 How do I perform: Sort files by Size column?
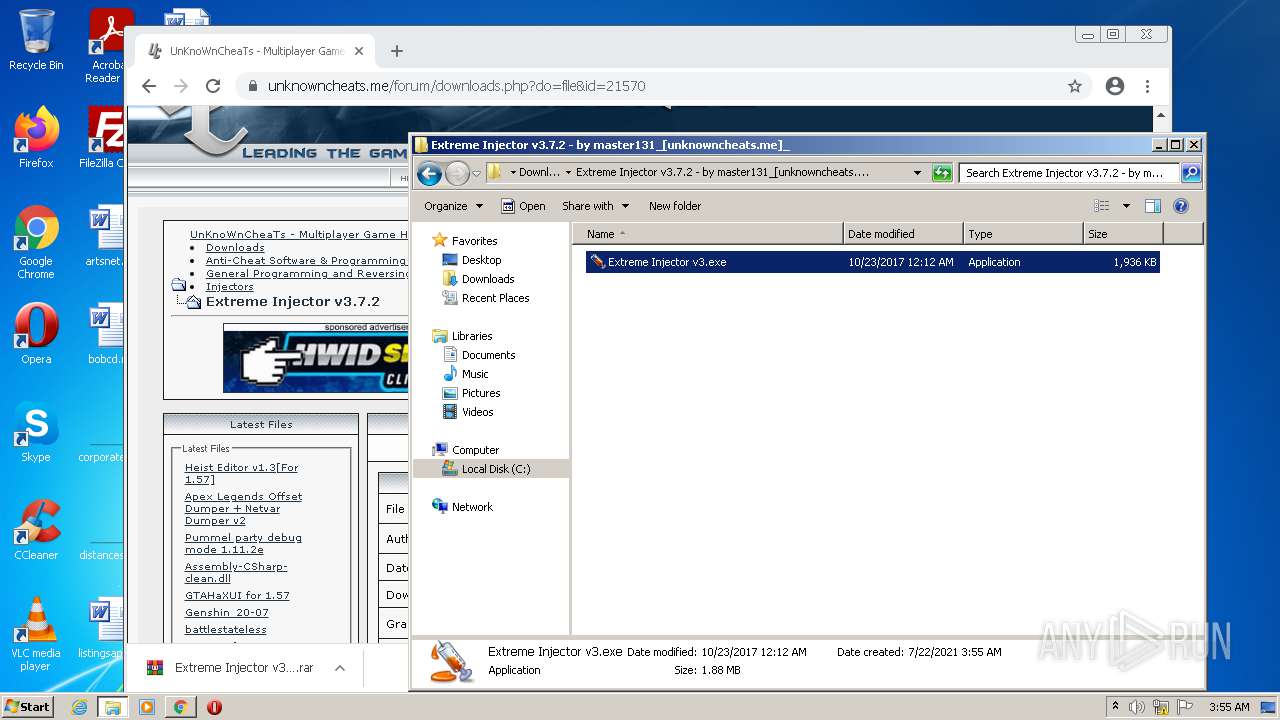(1123, 234)
